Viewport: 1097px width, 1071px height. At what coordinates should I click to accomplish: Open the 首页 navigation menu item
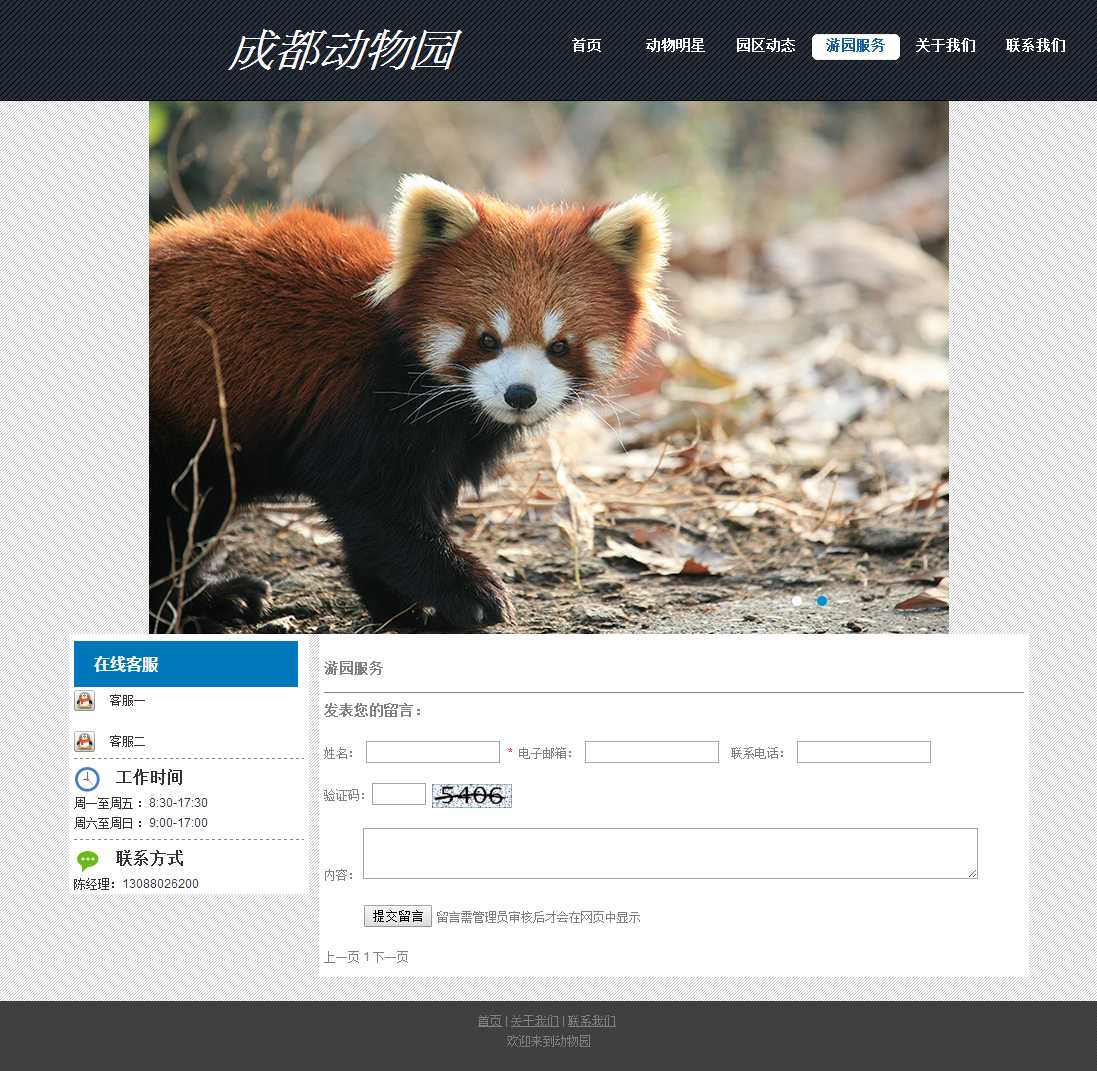(586, 46)
